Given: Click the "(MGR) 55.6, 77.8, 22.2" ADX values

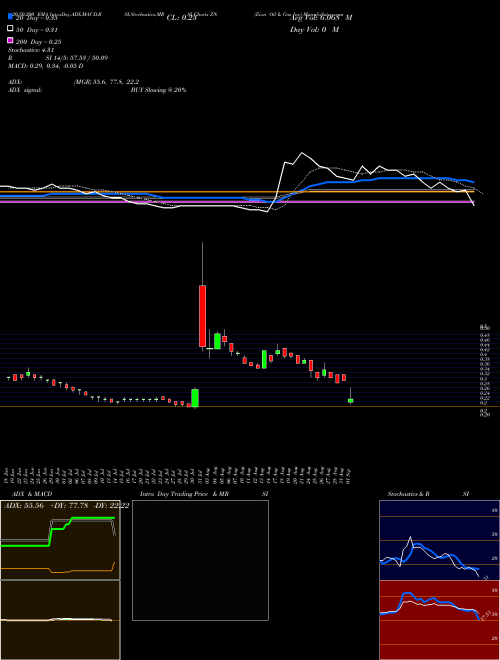Looking at the screenshot, I should tap(106, 82).
